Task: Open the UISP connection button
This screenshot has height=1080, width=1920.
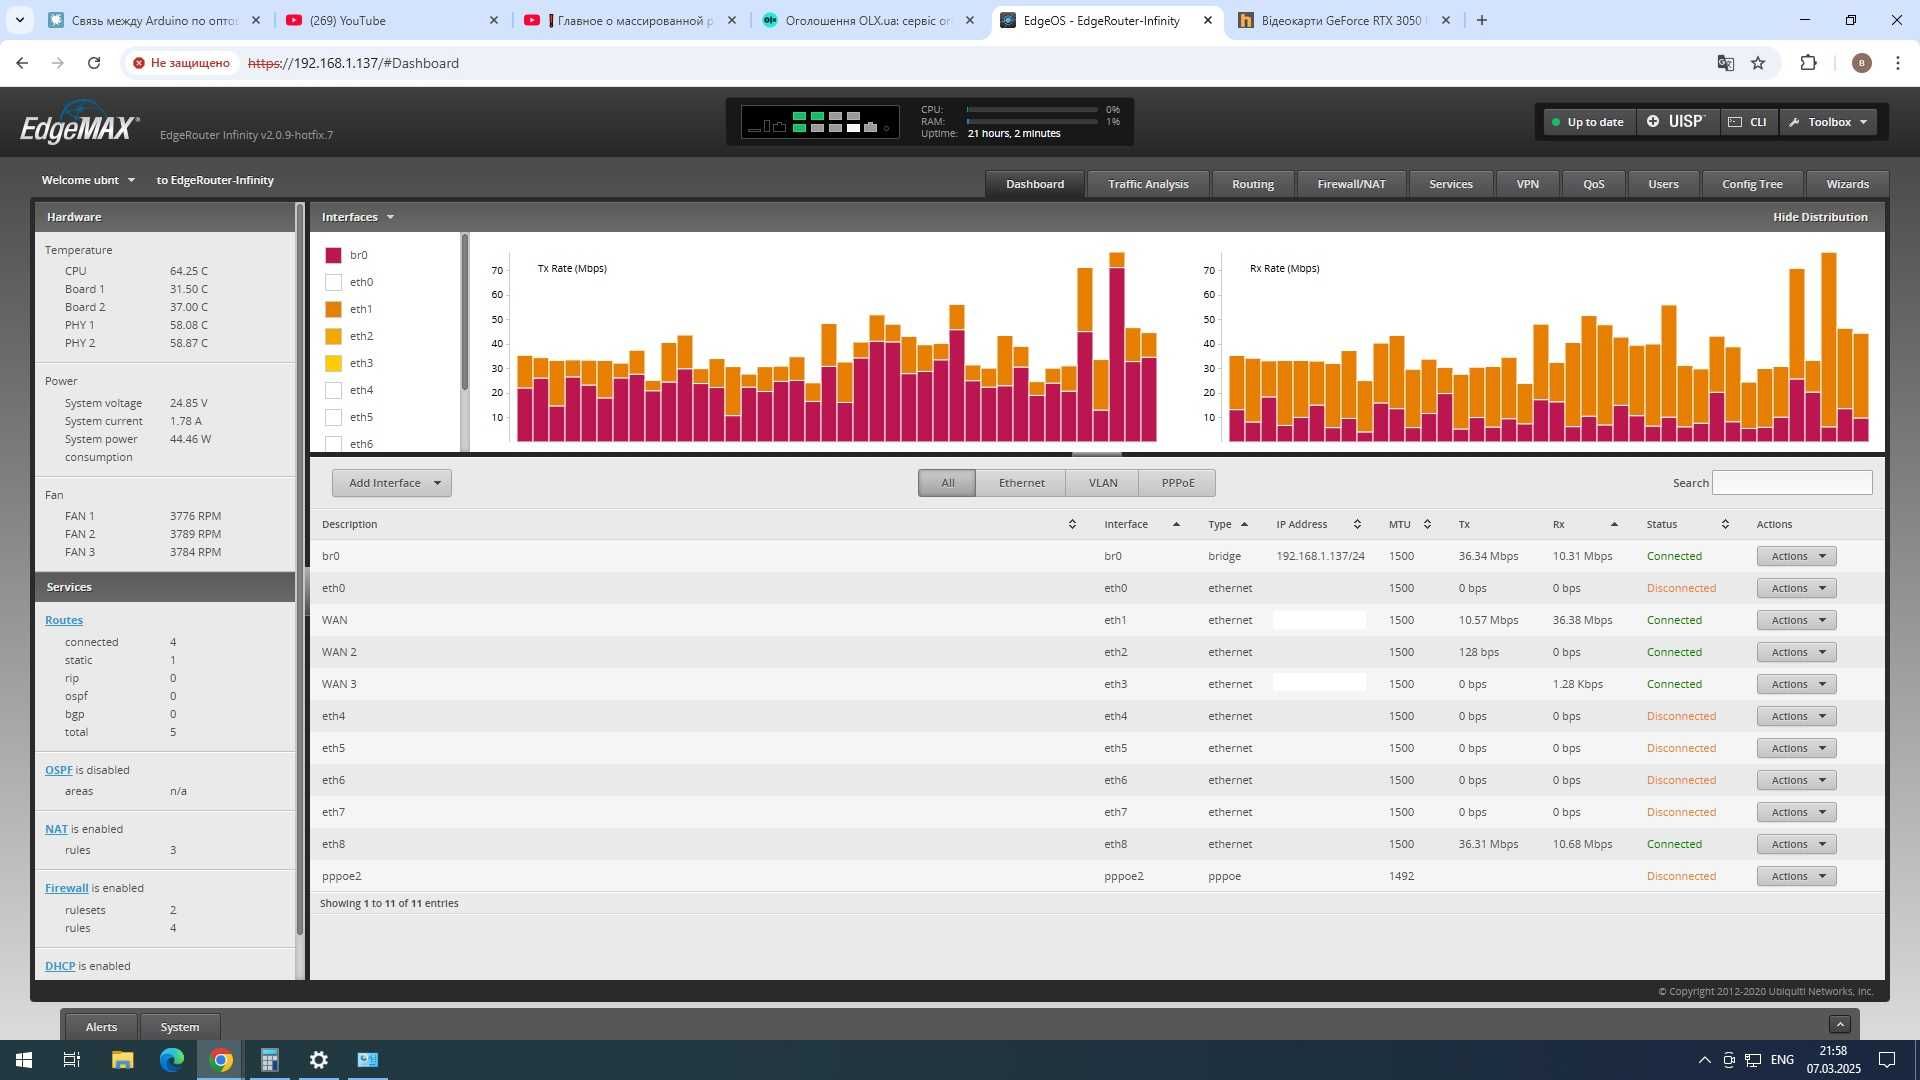Action: click(x=1677, y=122)
